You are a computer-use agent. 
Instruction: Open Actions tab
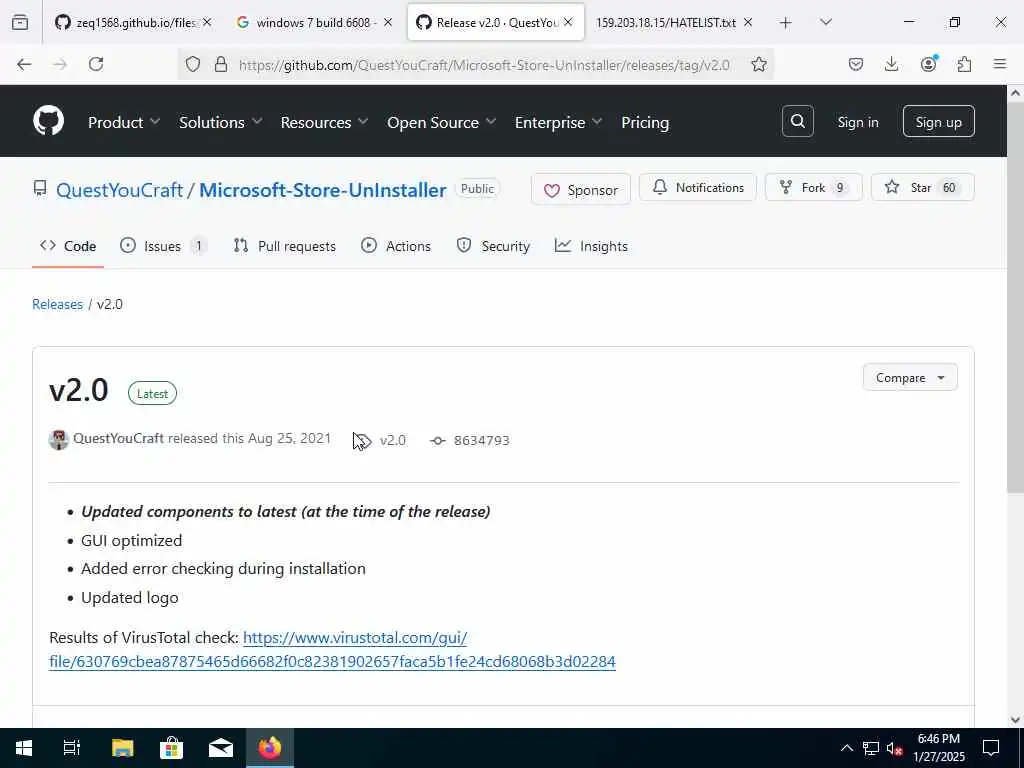click(396, 246)
